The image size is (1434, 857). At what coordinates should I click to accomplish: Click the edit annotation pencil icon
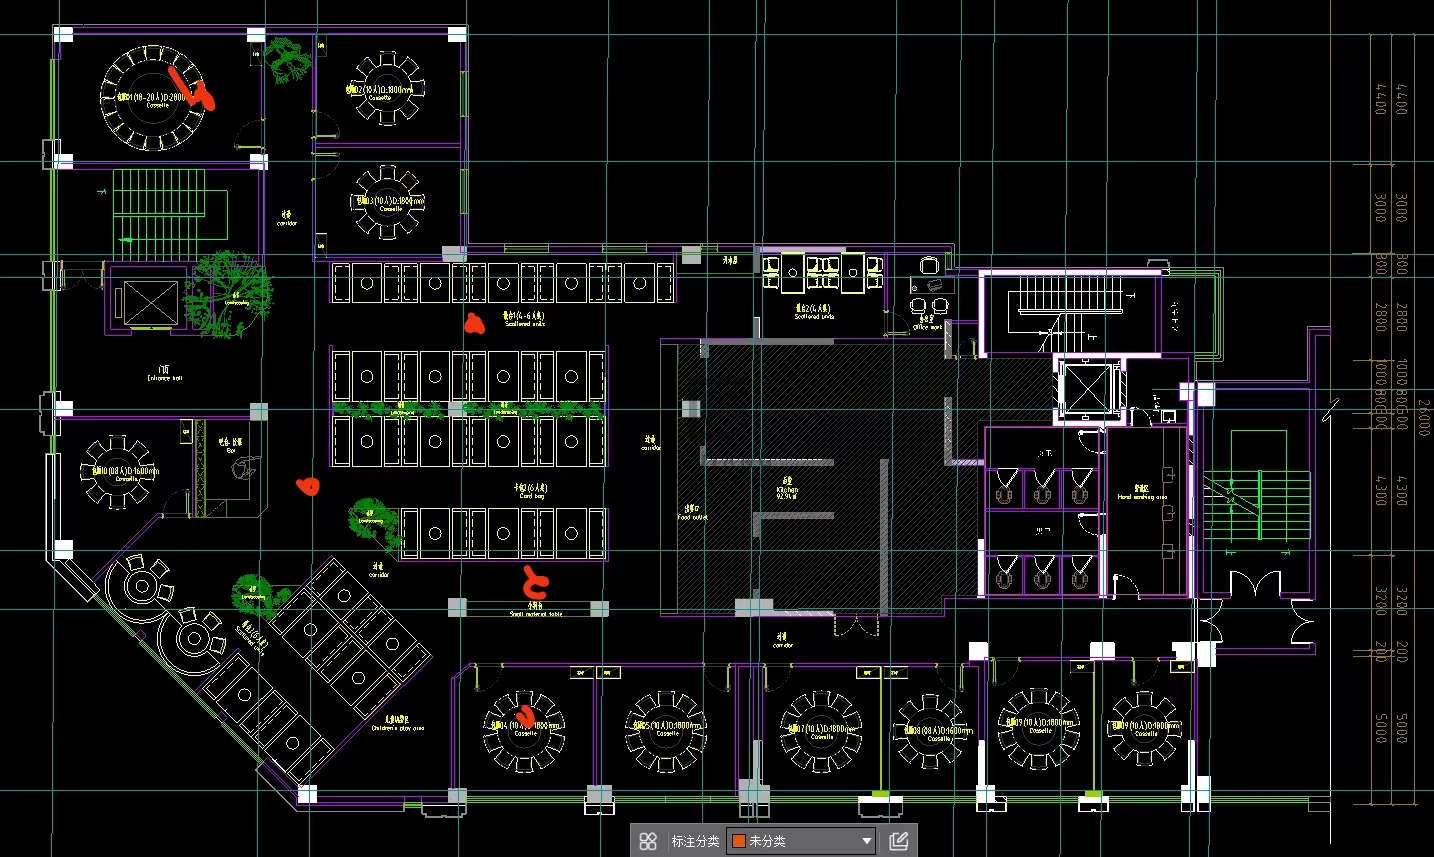(898, 841)
